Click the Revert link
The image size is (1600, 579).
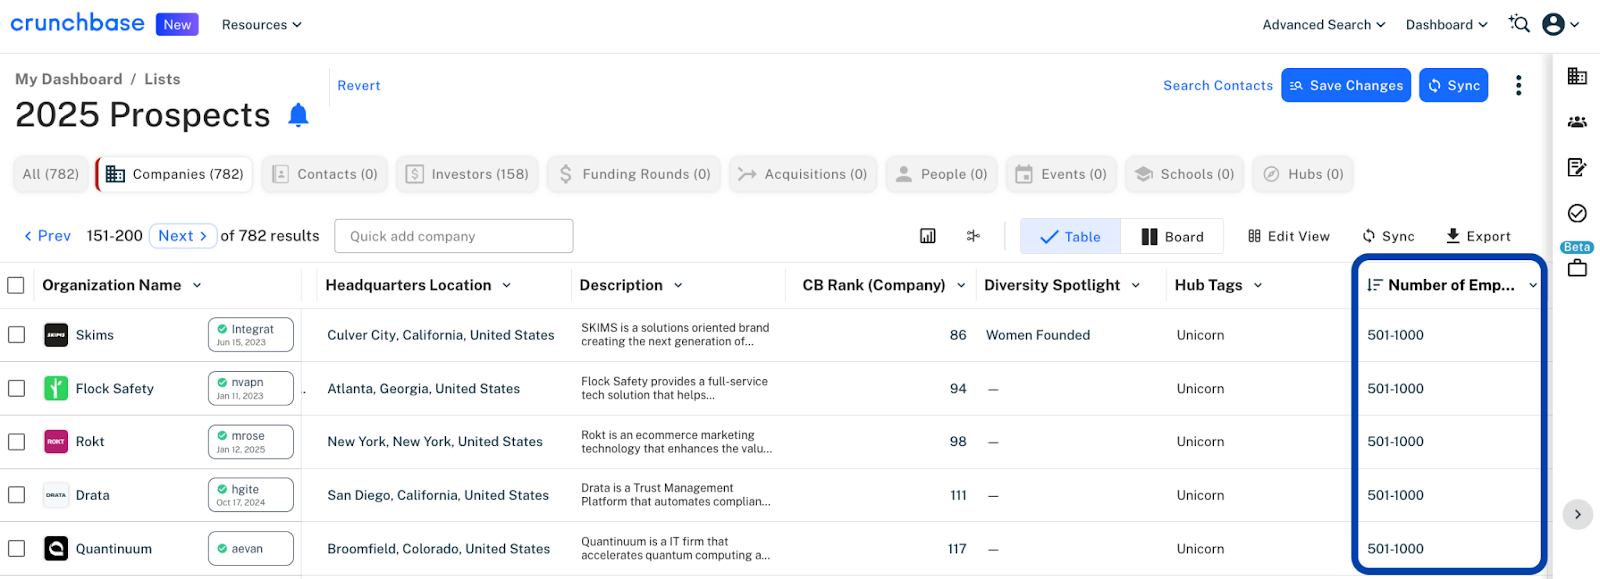(359, 86)
